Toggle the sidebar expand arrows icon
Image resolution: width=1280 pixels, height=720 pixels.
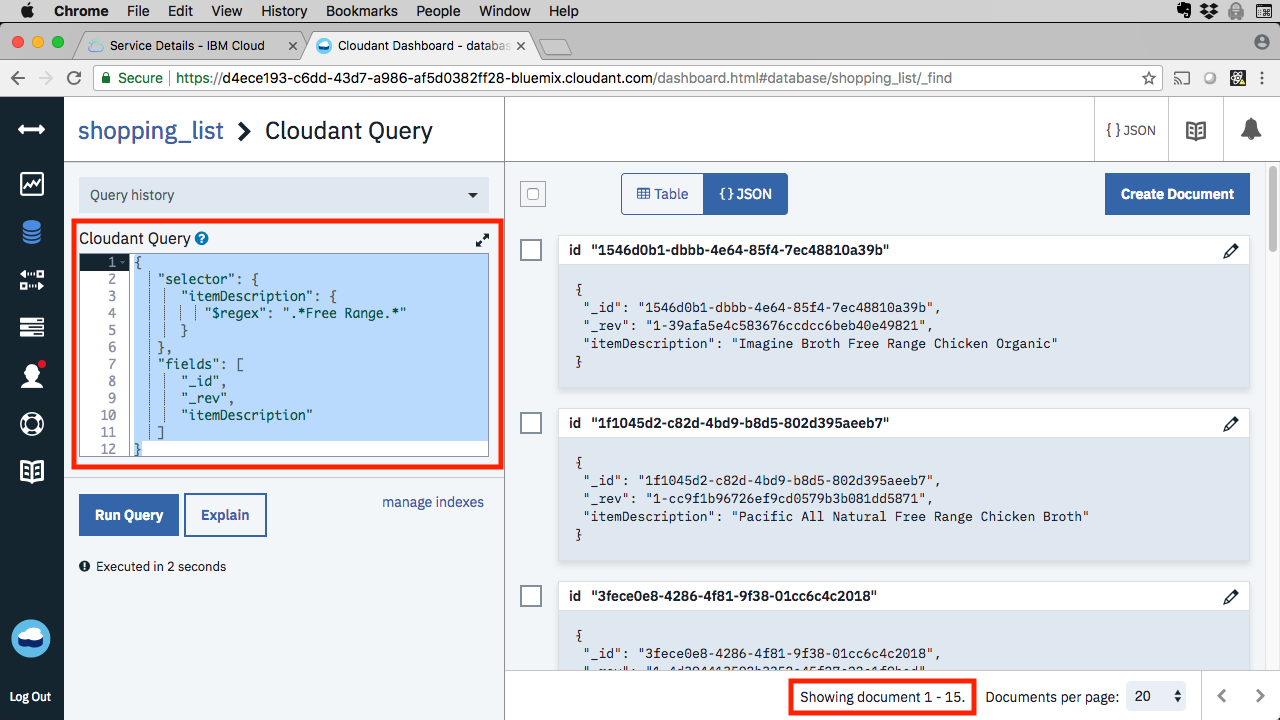[x=32, y=130]
